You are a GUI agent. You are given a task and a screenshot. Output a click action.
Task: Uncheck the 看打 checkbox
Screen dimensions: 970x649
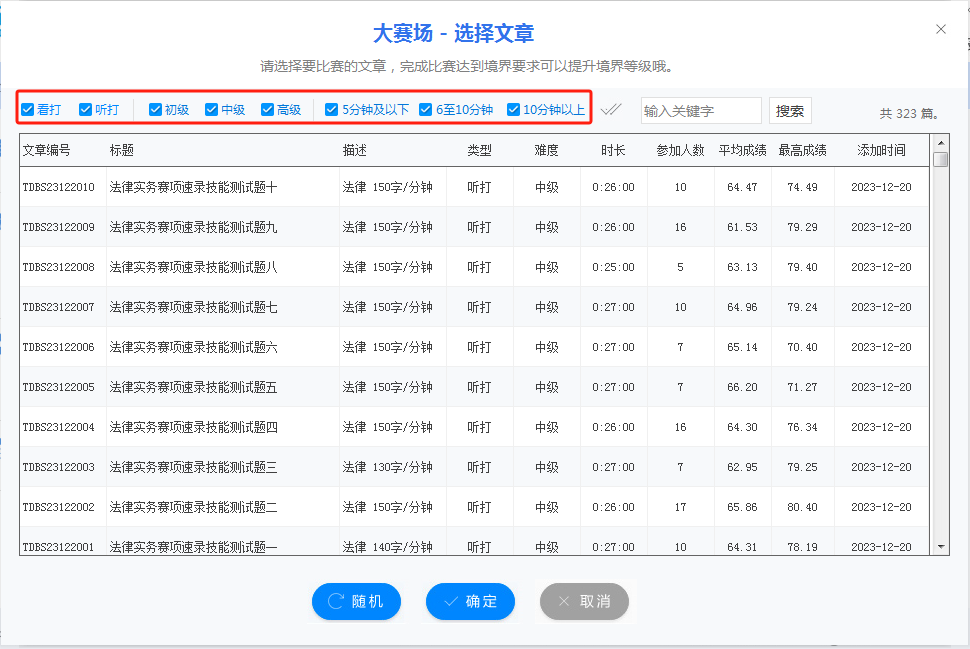coord(27,110)
